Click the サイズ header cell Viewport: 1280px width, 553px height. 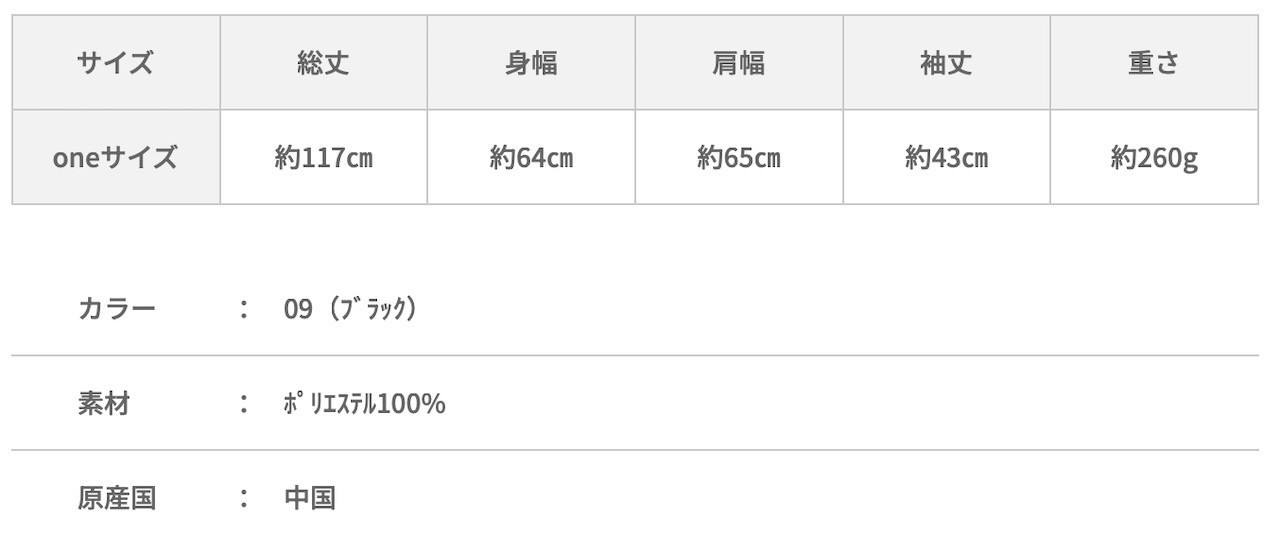click(116, 63)
